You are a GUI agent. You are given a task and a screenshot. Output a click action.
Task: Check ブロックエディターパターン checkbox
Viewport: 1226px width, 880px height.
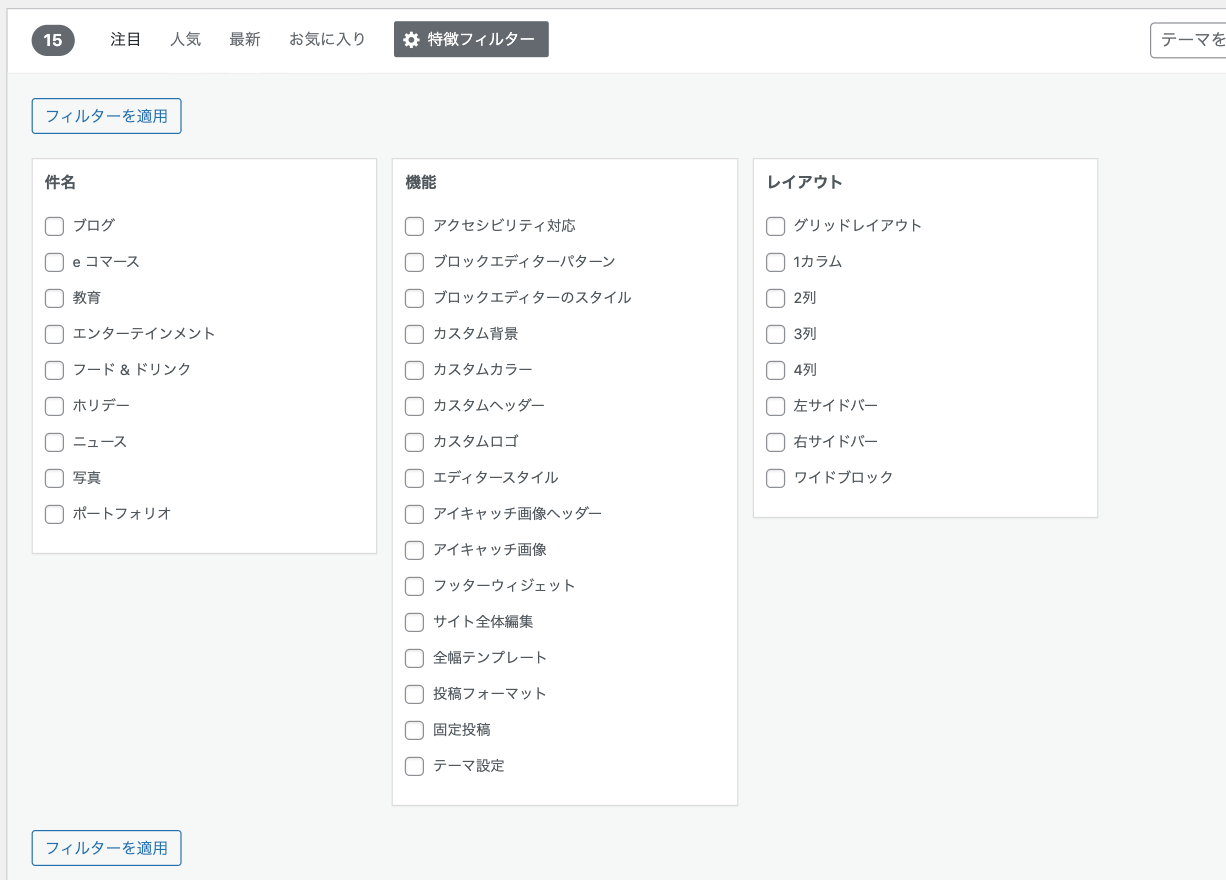click(x=414, y=262)
